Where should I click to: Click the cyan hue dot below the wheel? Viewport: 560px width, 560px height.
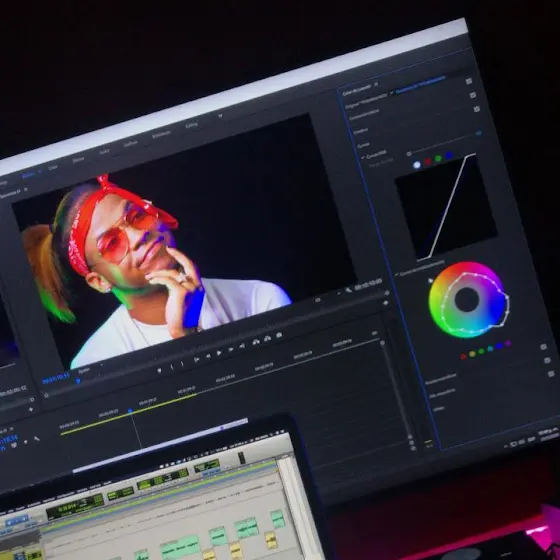click(x=490, y=348)
